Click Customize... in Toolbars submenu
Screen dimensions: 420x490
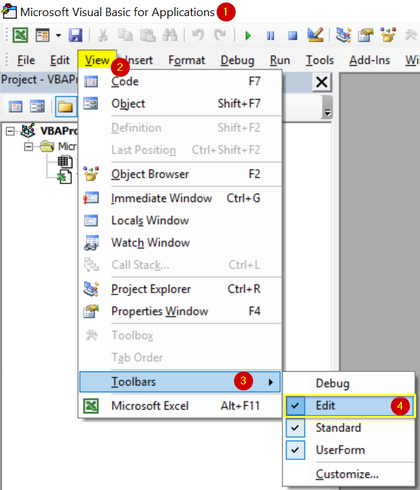pyautogui.click(x=349, y=474)
